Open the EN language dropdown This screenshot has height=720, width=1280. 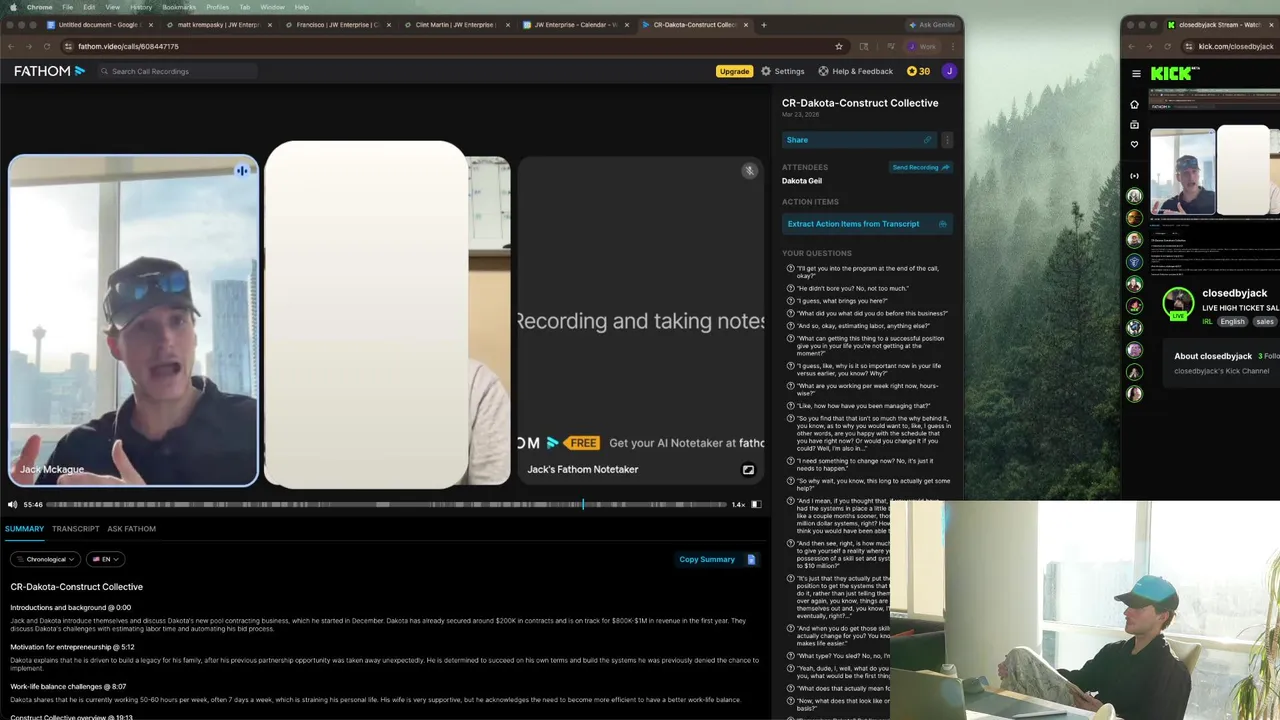[105, 559]
